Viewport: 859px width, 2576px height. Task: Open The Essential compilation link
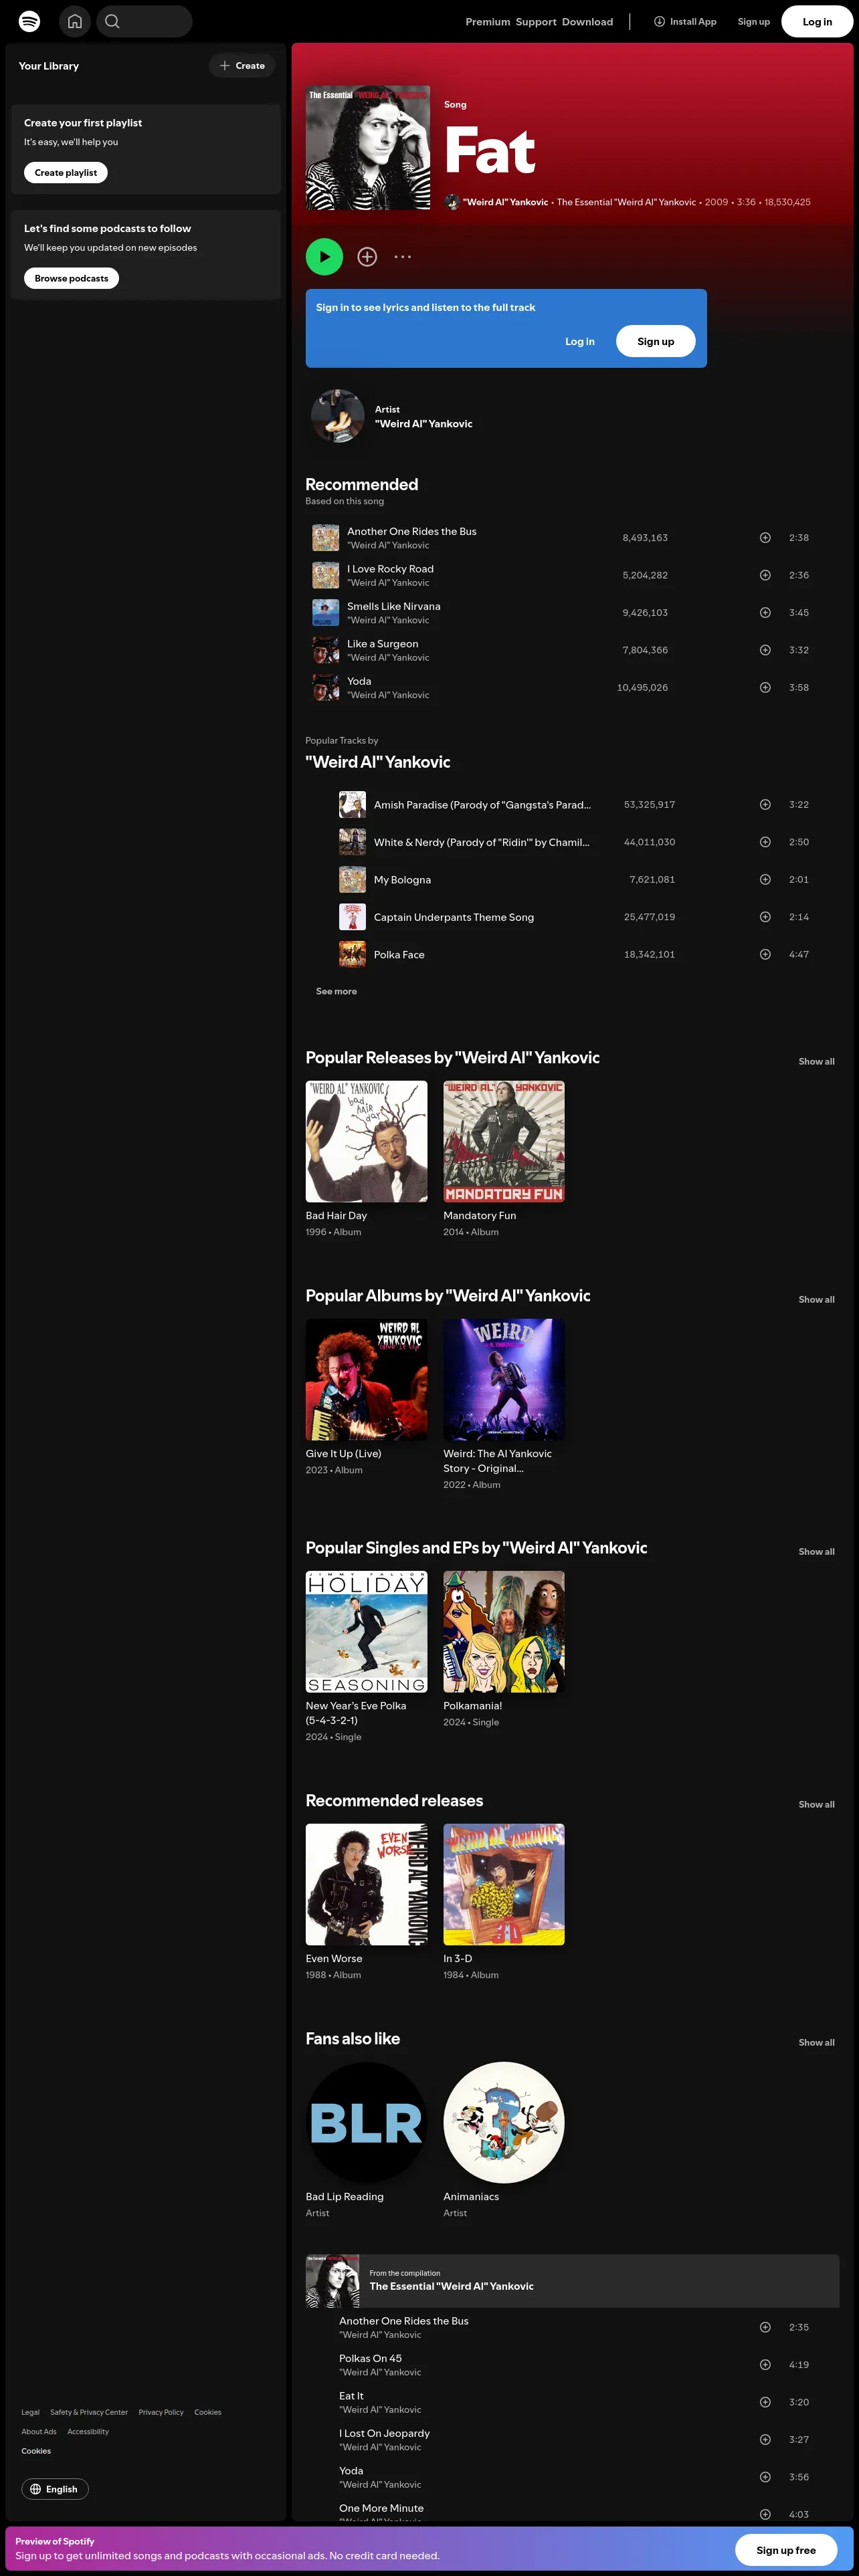coord(451,2286)
